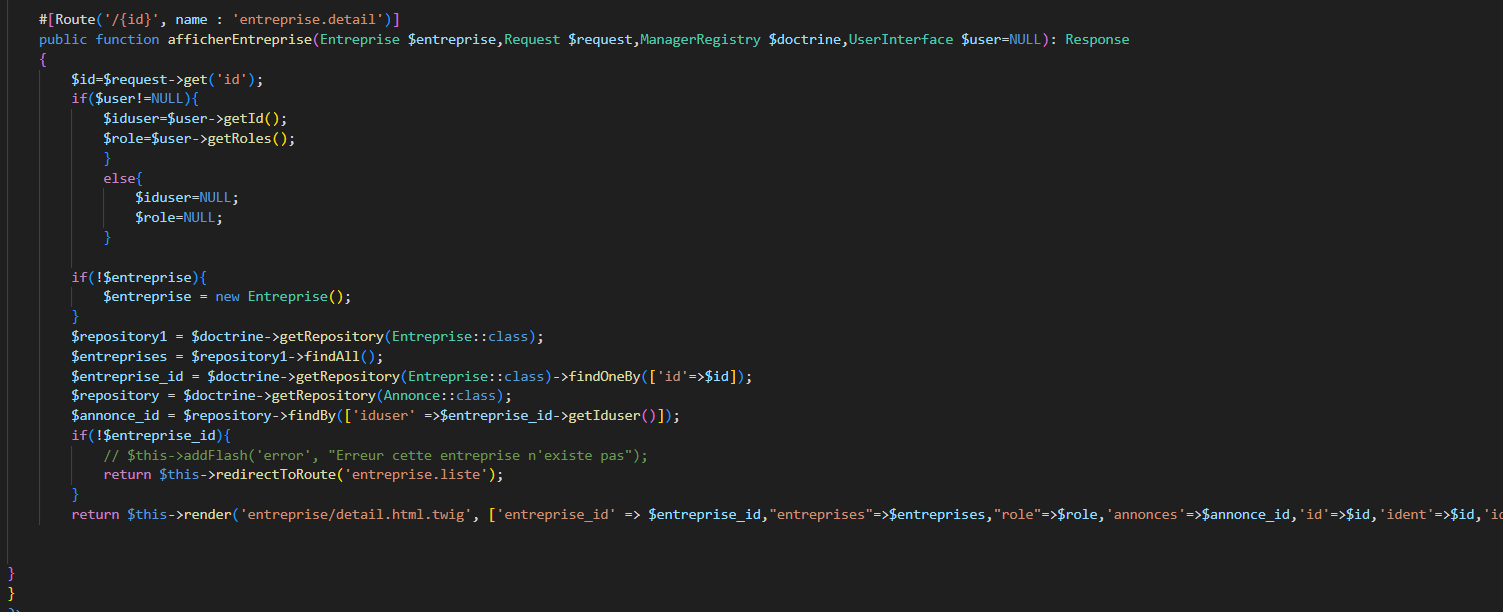Click the Response return type
Screen dimensions: 1503x612
click(1097, 40)
